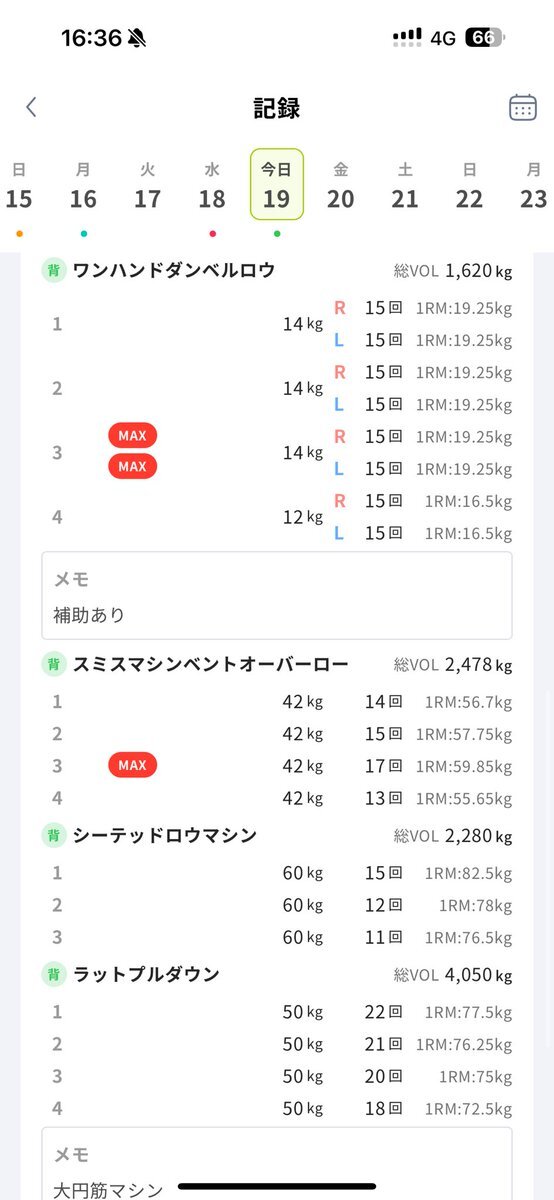
Task: Tap green 背 badge beside ラットプルダウン
Action: [x=54, y=974]
